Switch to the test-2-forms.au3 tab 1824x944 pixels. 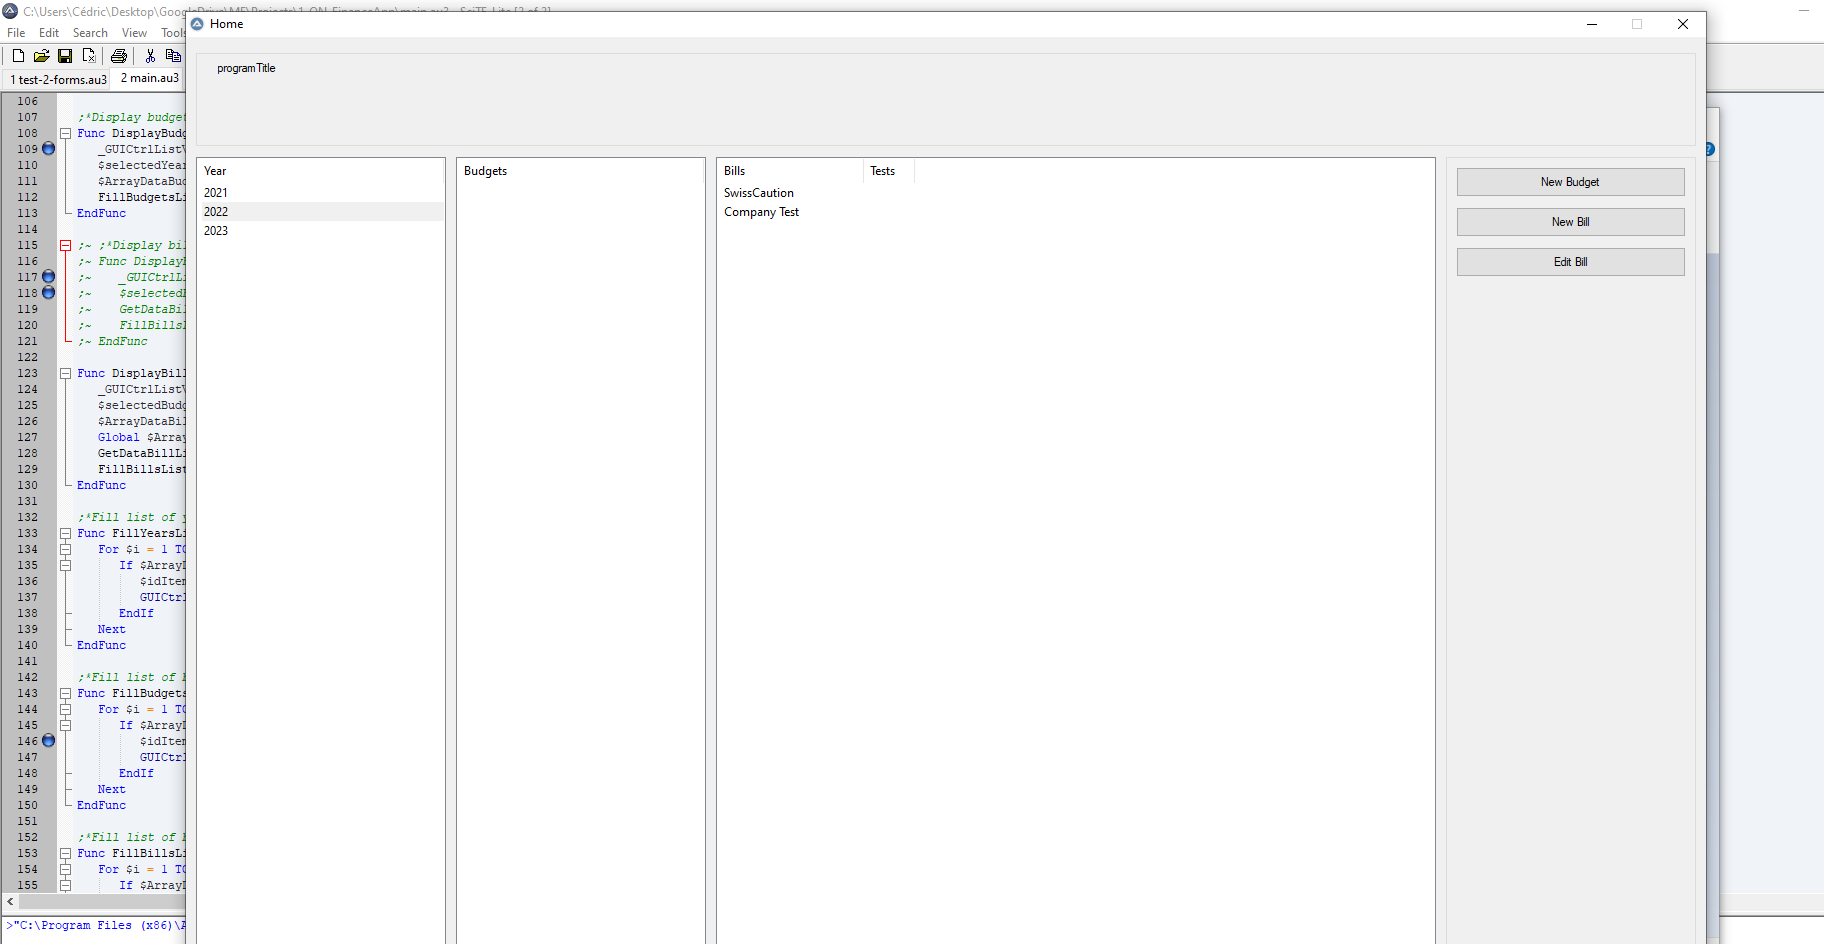coord(59,79)
